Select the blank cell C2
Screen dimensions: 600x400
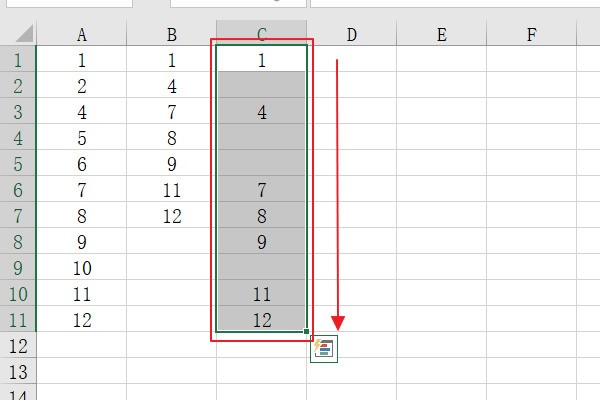pyautogui.click(x=261, y=86)
